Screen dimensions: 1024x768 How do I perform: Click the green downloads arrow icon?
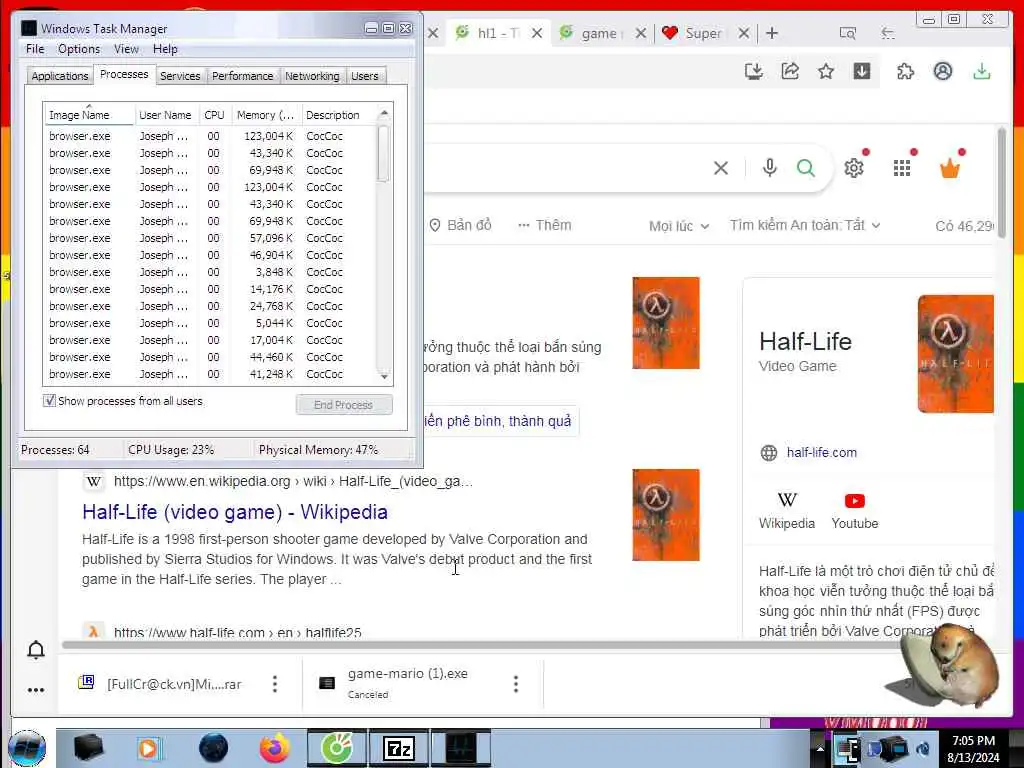point(982,71)
